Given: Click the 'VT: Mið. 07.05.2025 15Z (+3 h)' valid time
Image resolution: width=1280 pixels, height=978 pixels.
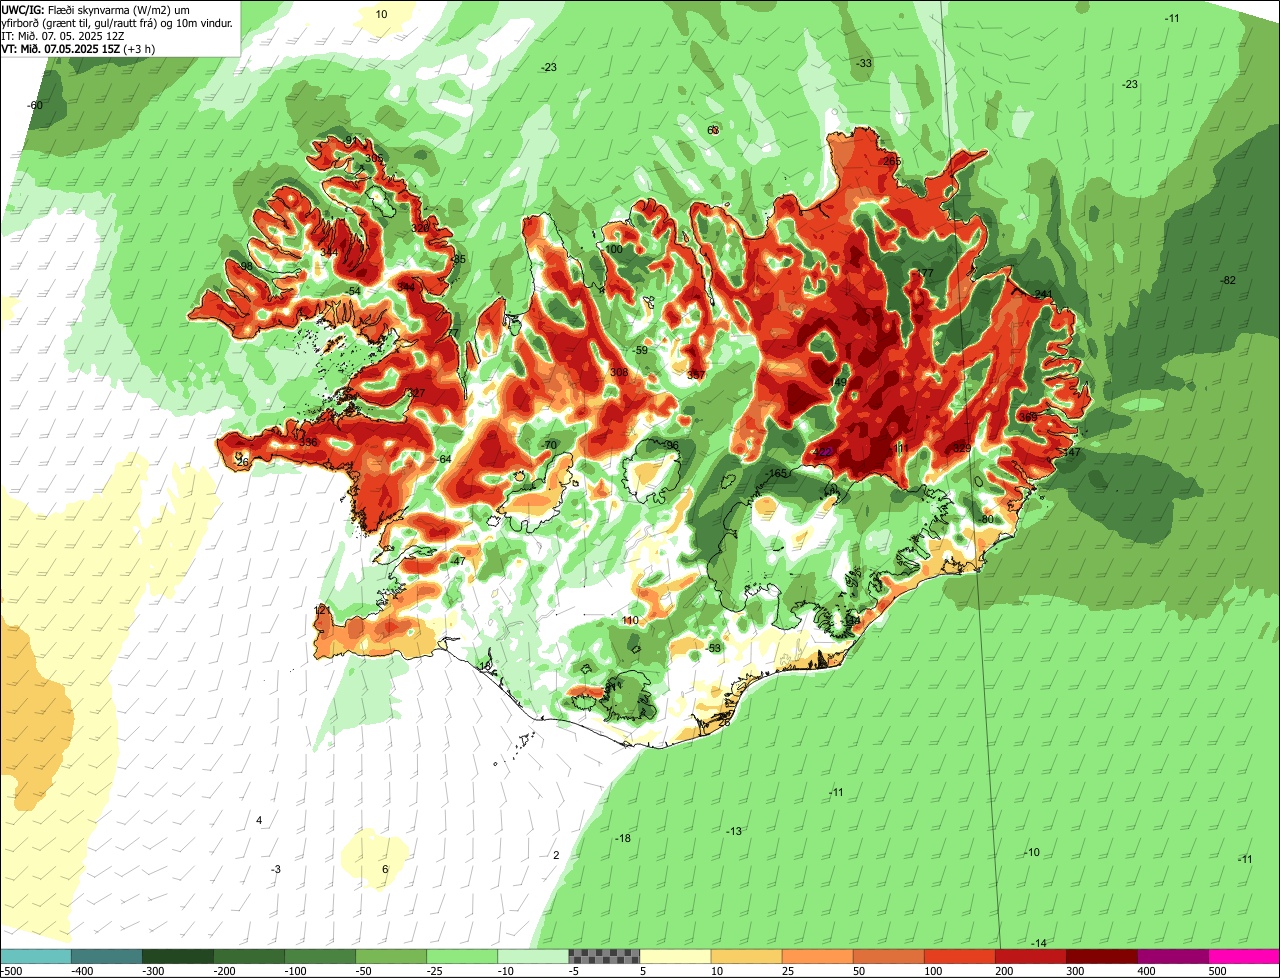Looking at the screenshot, I should tap(78, 48).
